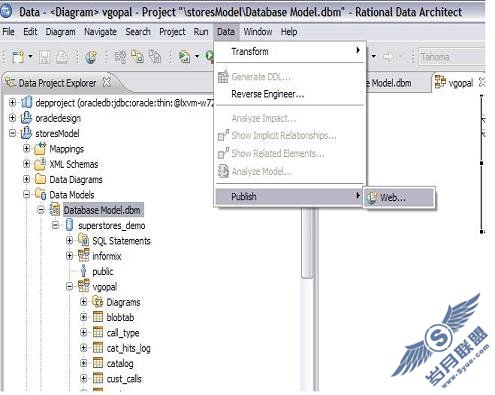495x395 pixels.
Task: Switch to the Model.dbm editor tab
Action: (389, 83)
